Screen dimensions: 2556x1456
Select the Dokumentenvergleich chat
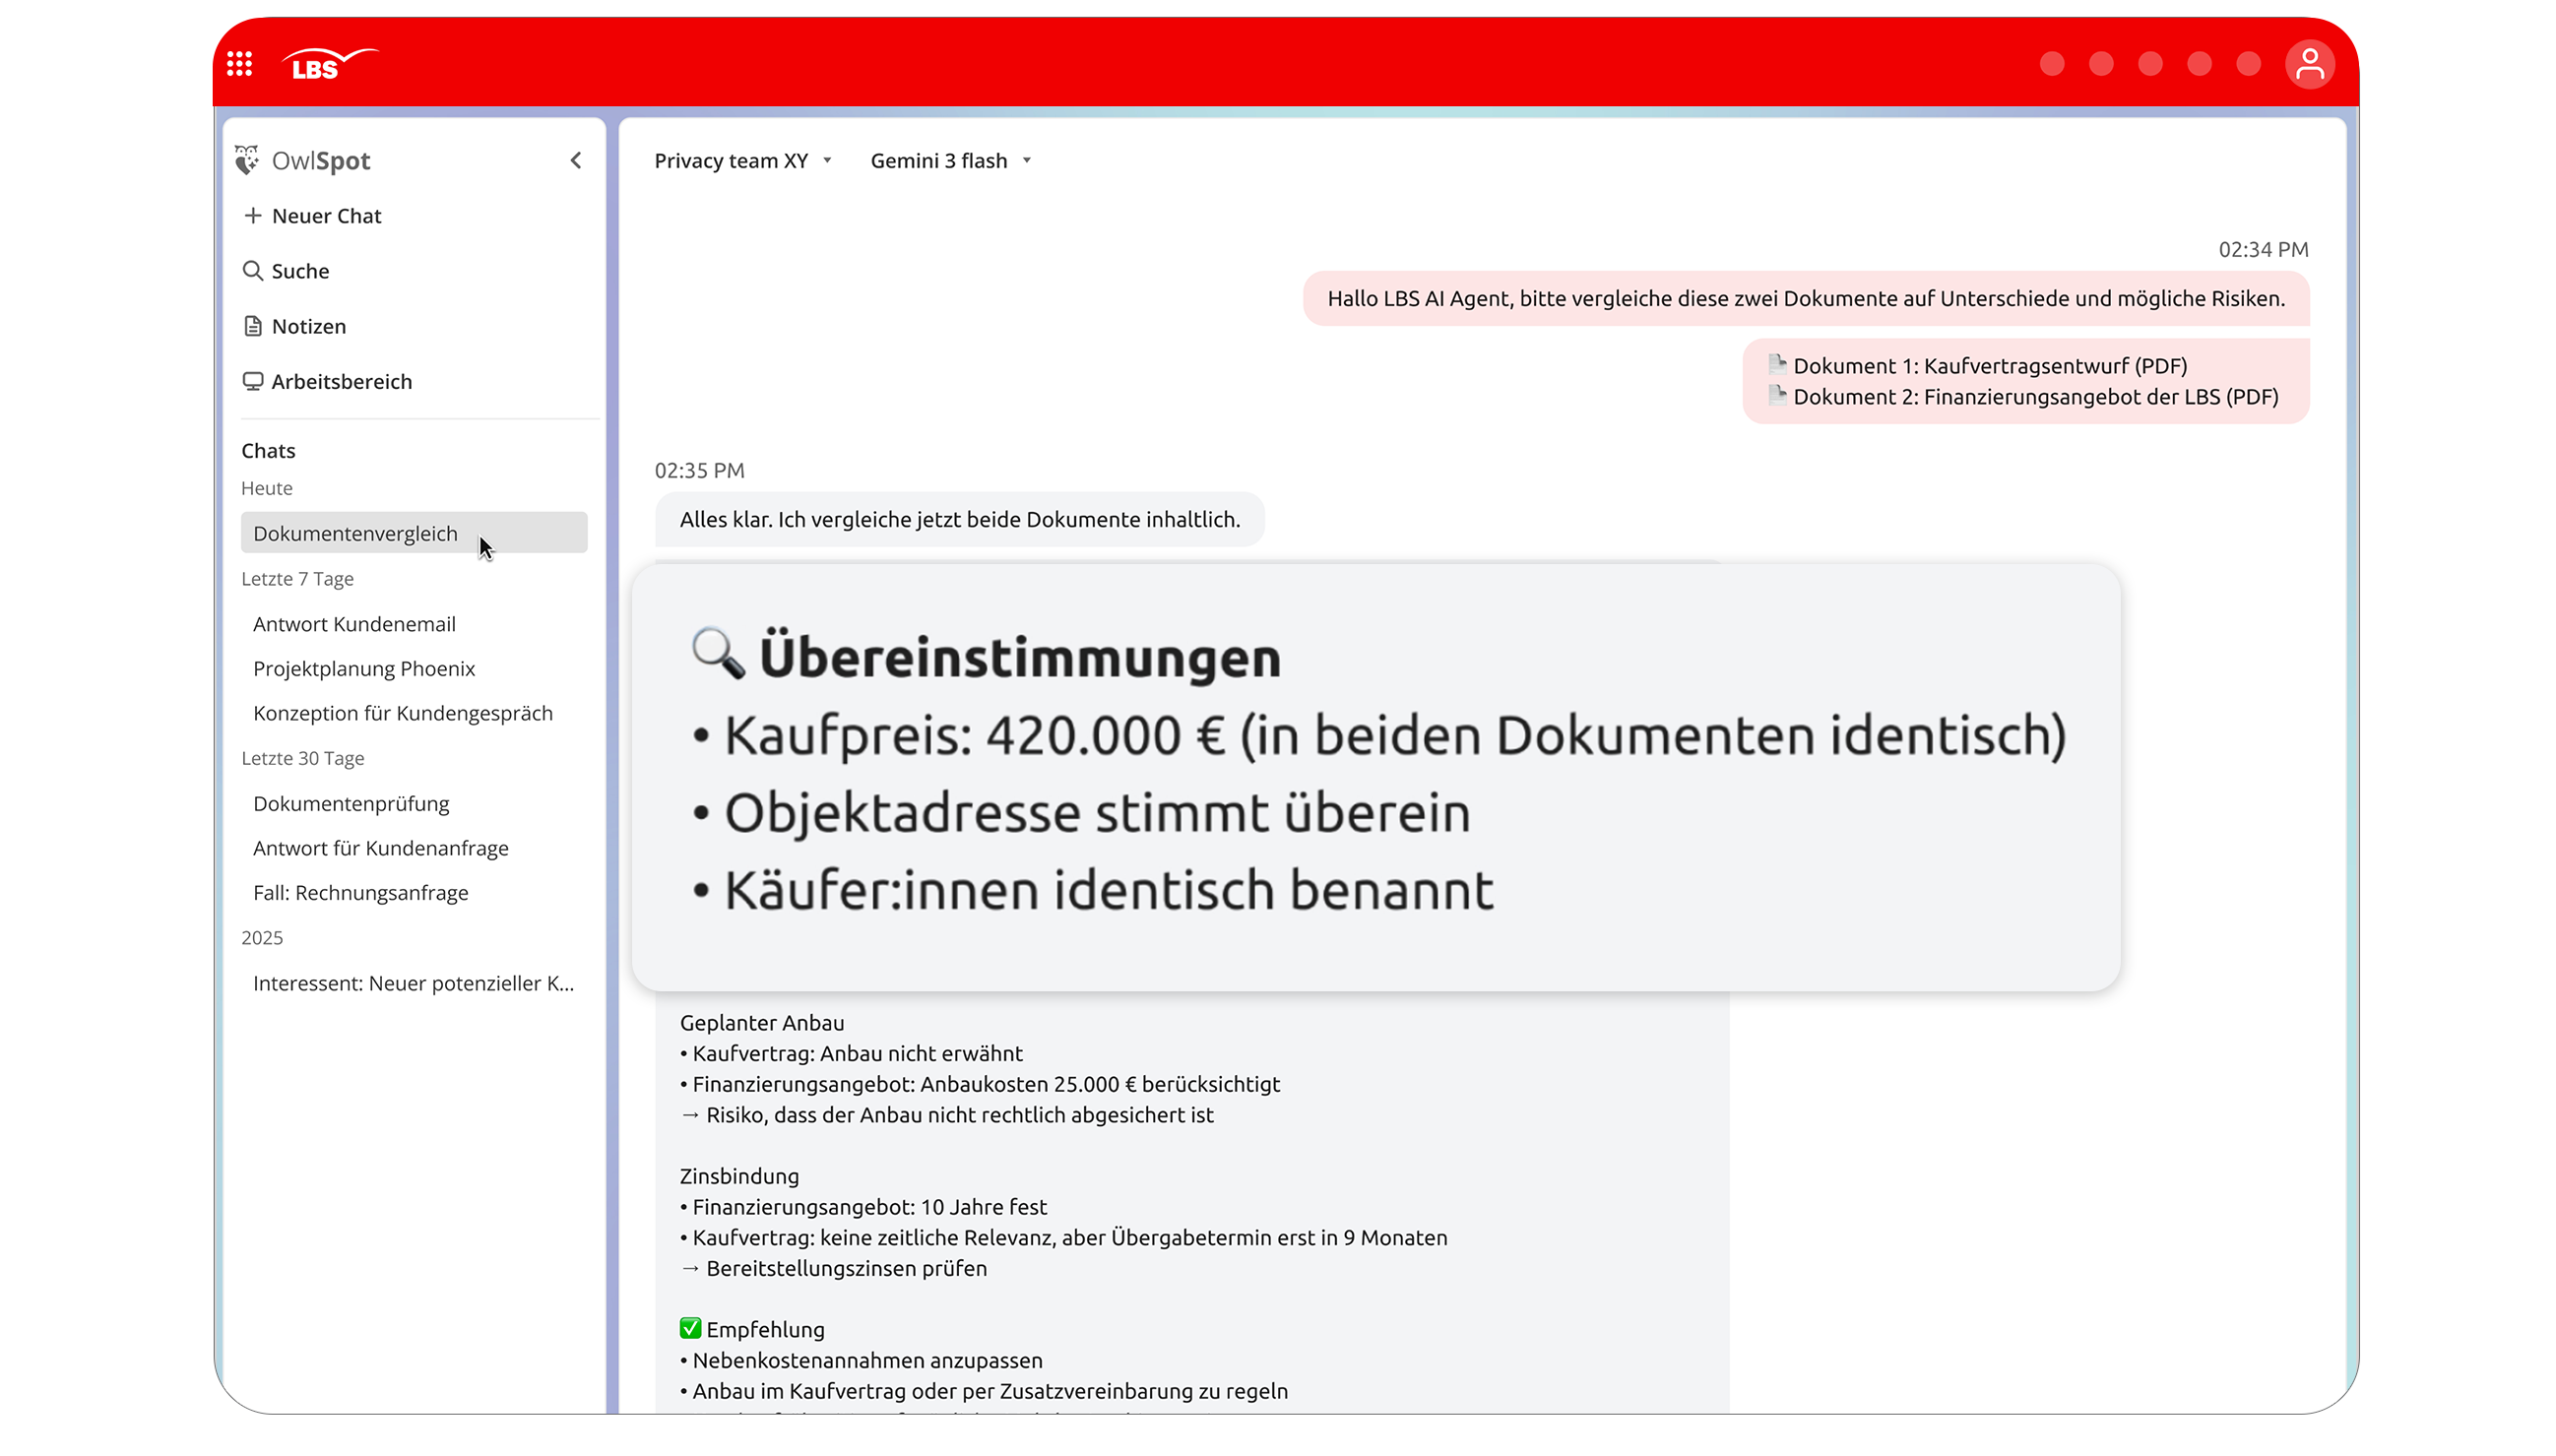coord(414,533)
